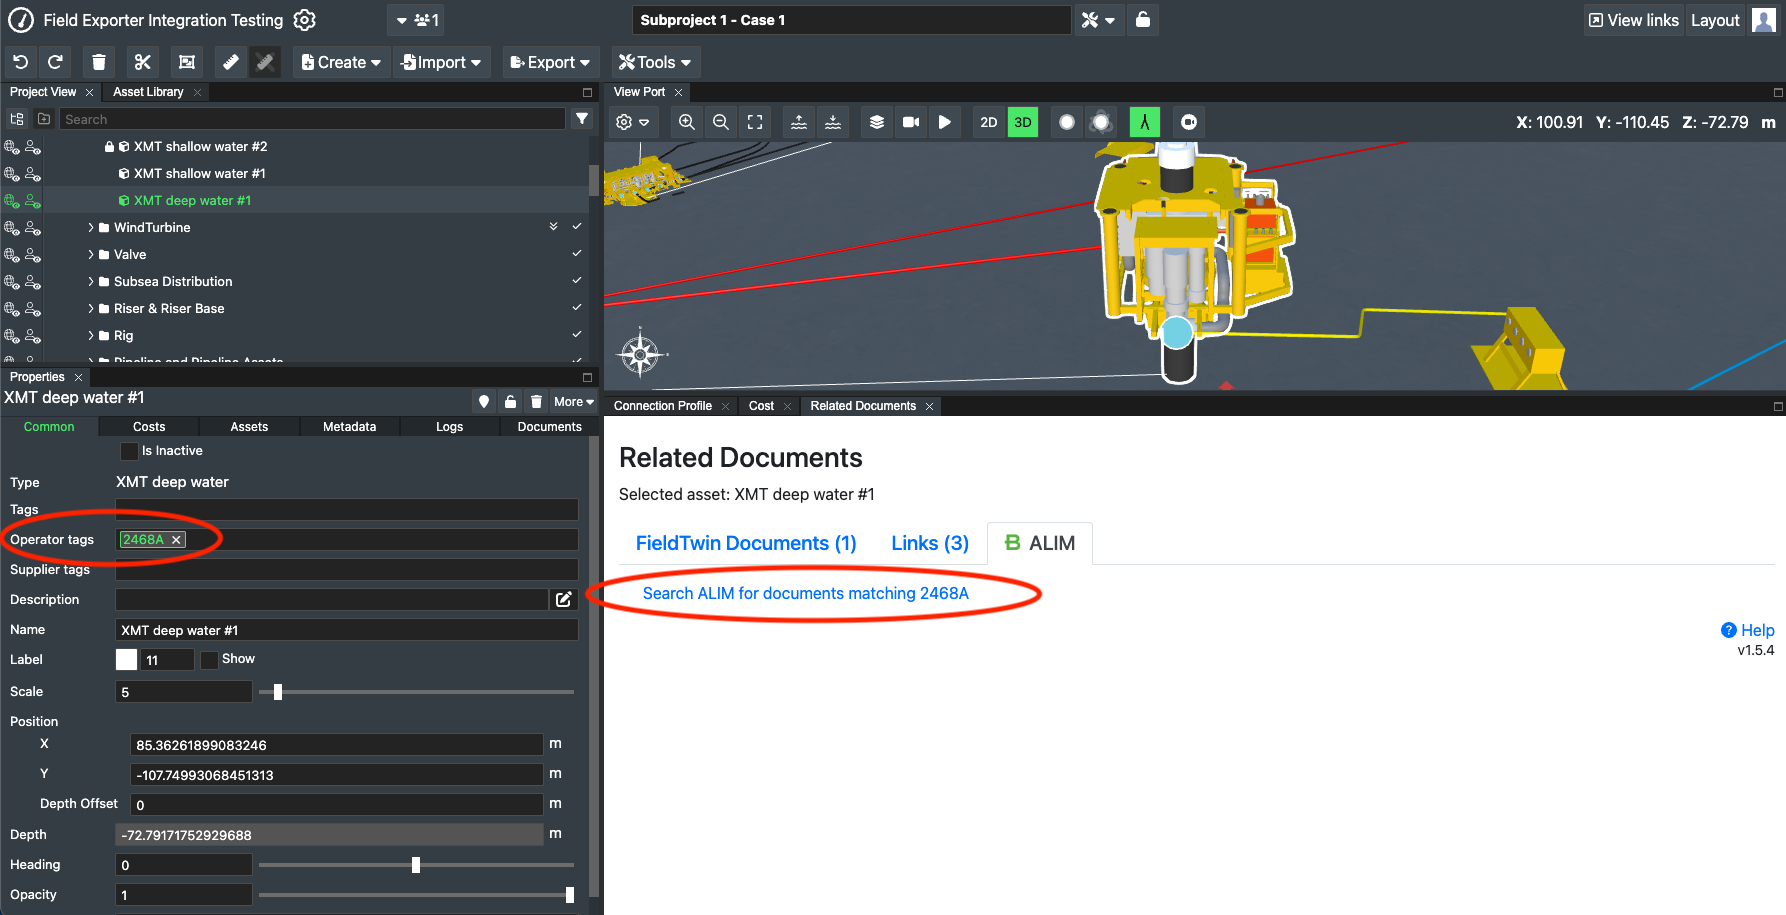Screen dimensions: 1786x915
Task: Play animation in the View Port
Action: click(945, 122)
